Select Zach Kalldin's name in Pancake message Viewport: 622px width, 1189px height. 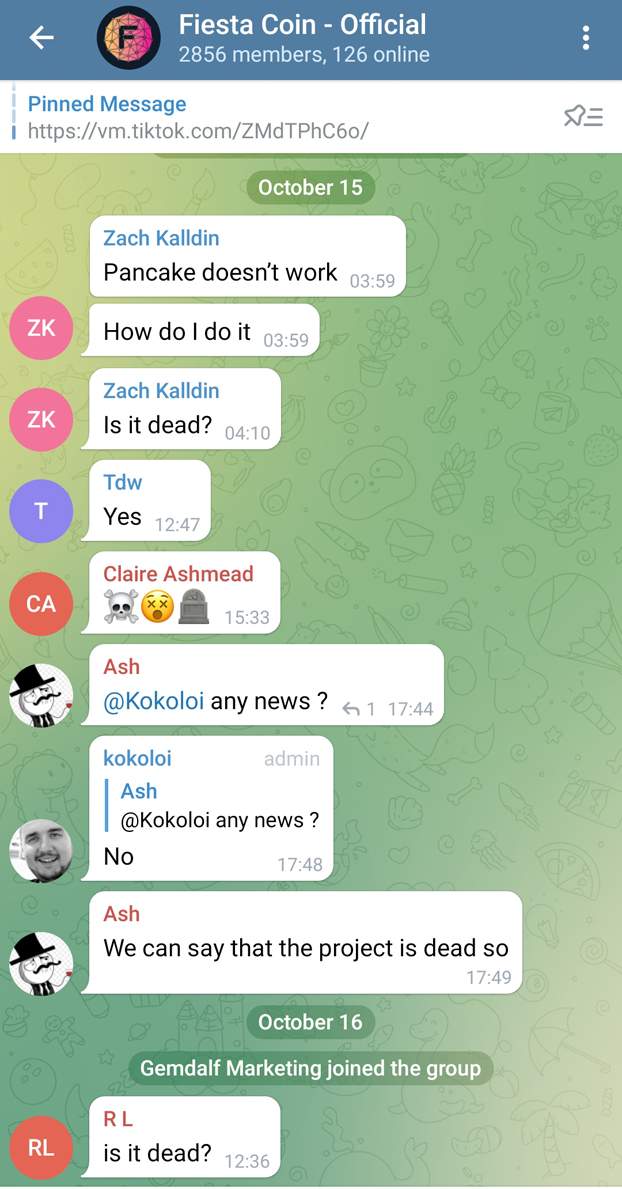[x=161, y=238]
